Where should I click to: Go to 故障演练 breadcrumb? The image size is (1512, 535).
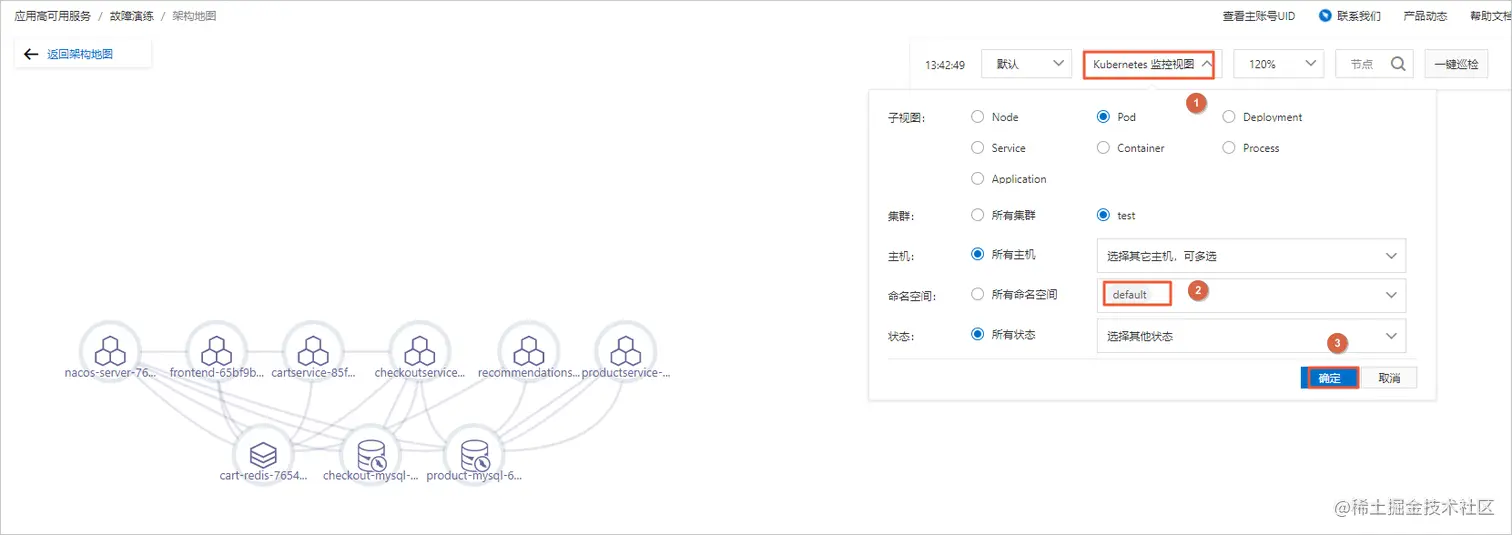132,16
